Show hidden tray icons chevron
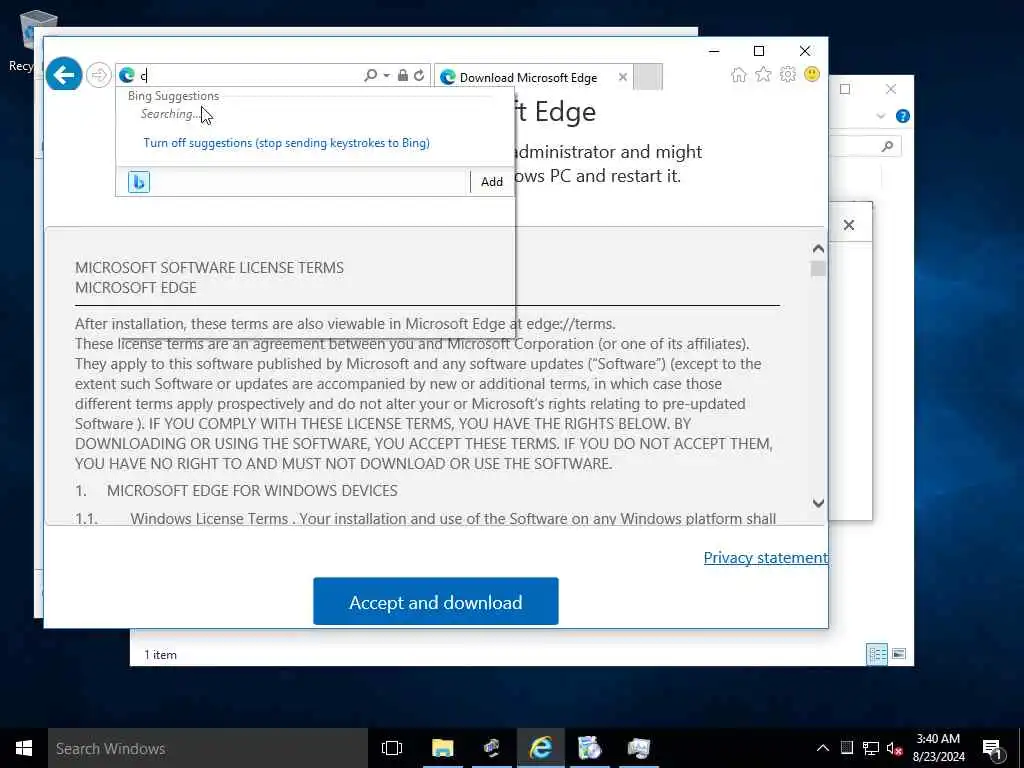Screen dimensions: 1024x768 823,748
